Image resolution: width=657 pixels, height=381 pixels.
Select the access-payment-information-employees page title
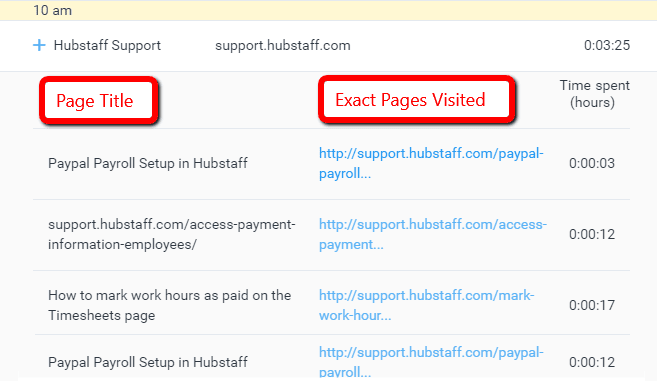[x=172, y=234]
